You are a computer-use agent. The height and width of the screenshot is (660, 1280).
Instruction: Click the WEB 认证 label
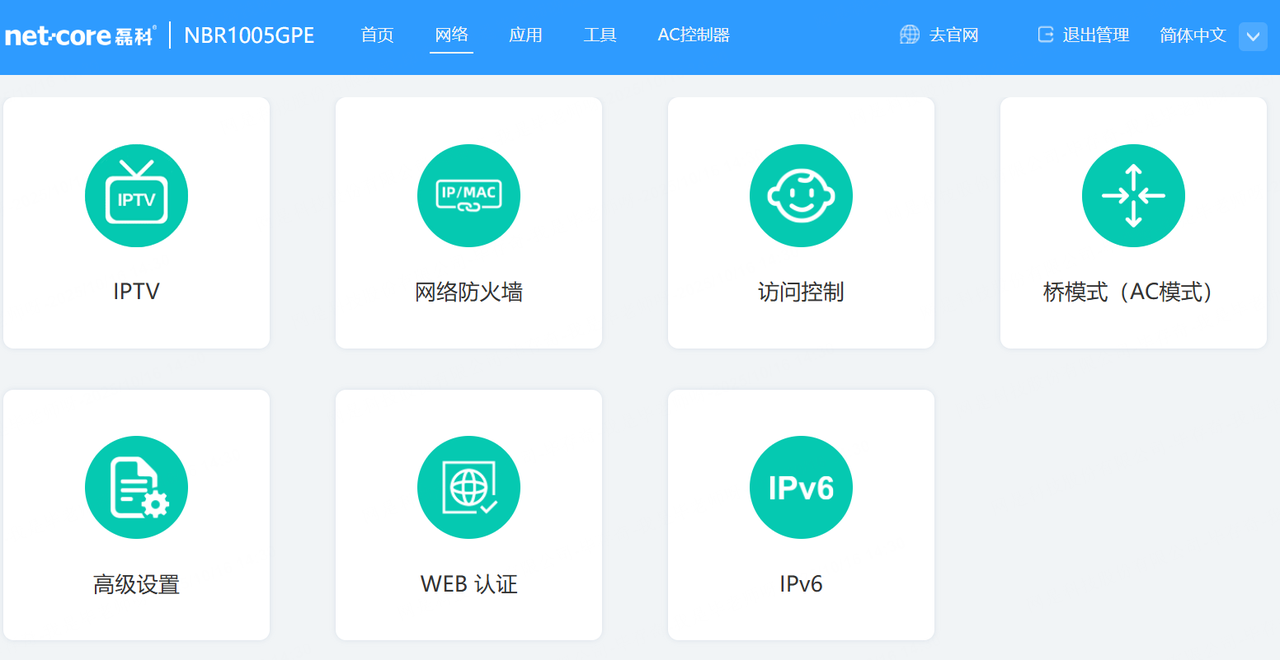(x=469, y=584)
